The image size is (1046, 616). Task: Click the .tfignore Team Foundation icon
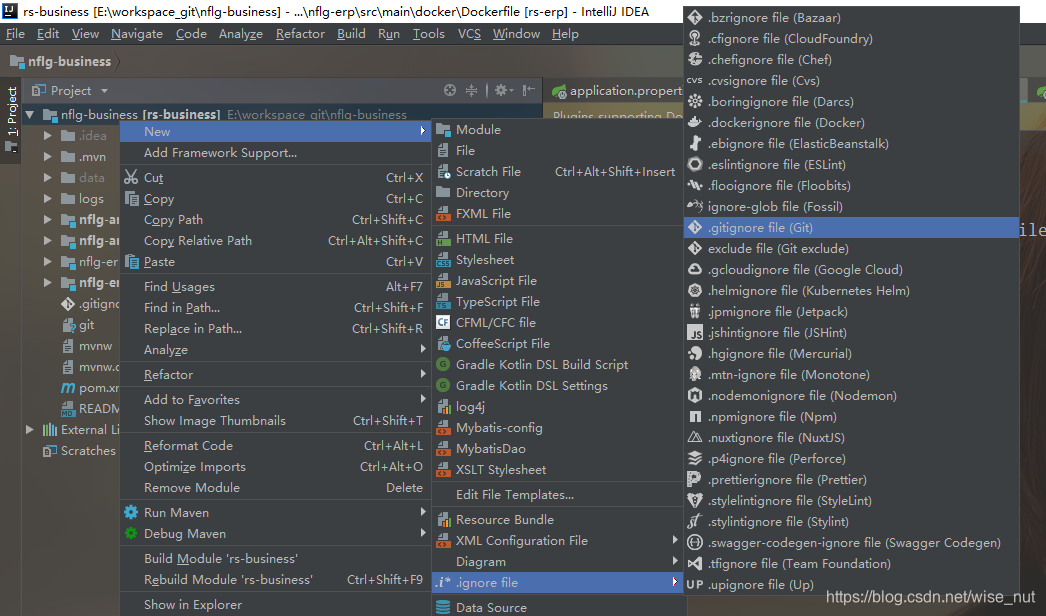coord(695,564)
